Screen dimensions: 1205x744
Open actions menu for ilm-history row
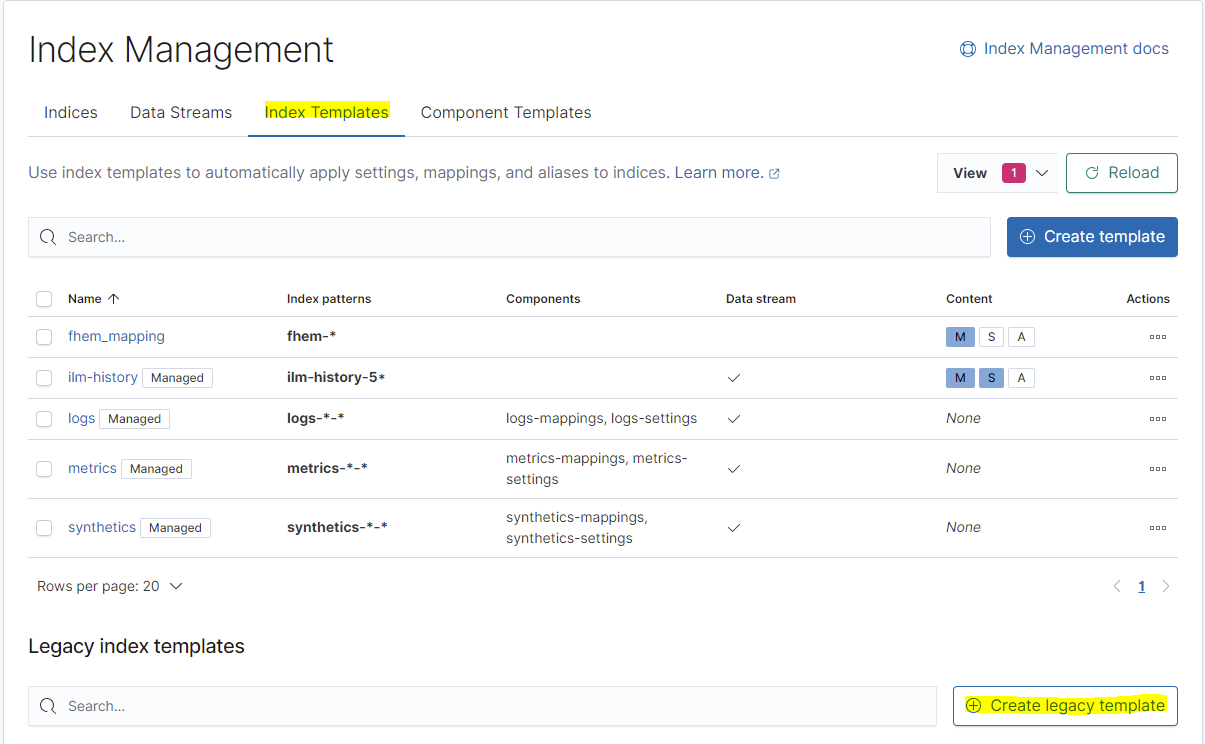click(x=1157, y=378)
